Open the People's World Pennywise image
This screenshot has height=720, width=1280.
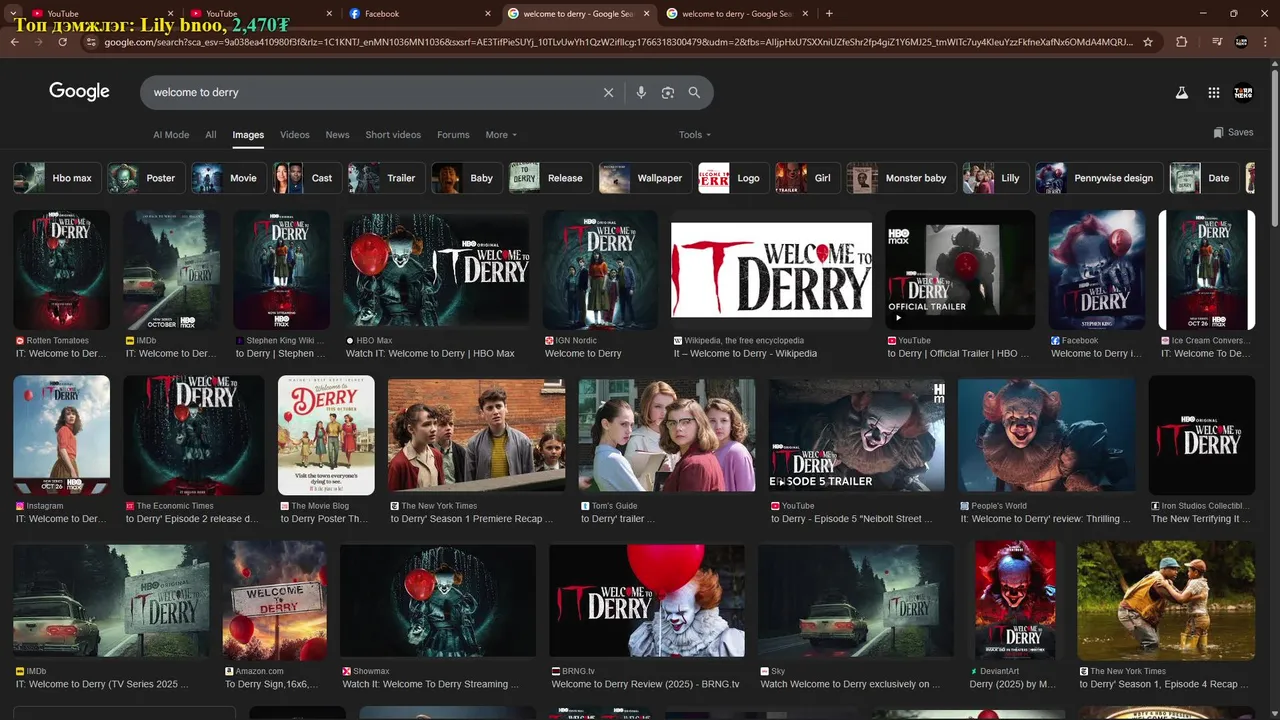coord(1046,435)
